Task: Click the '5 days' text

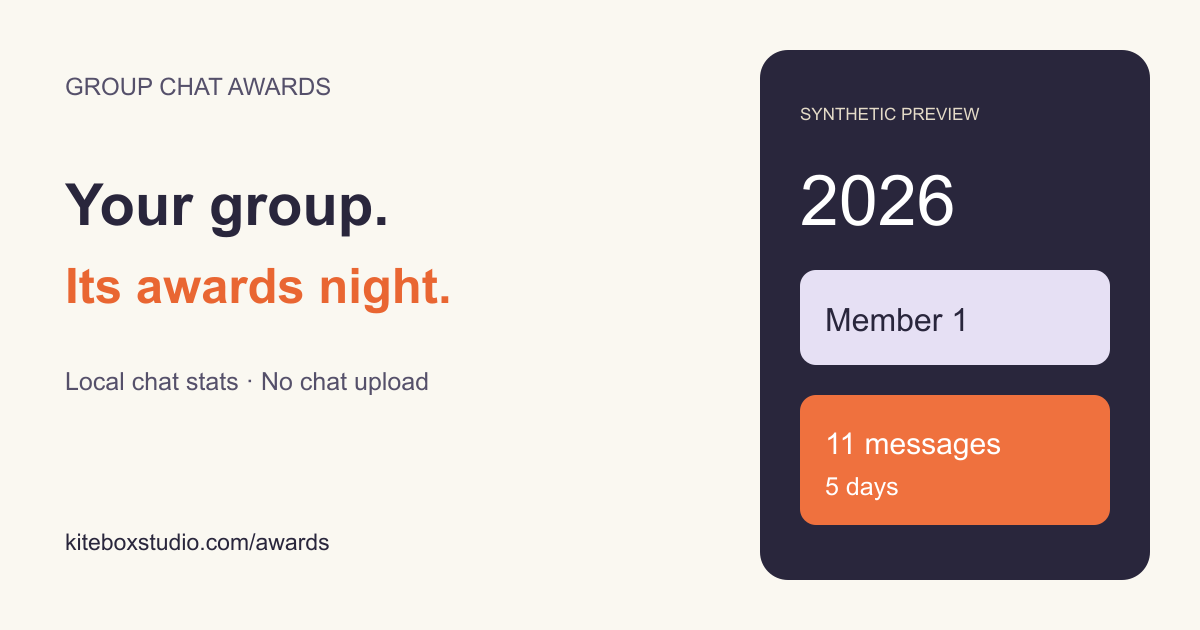Action: [862, 487]
